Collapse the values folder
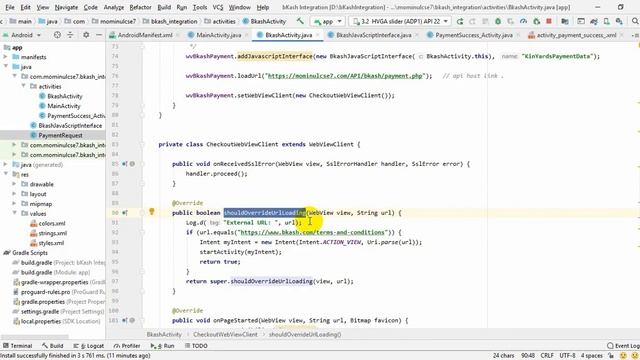The height and width of the screenshot is (360, 640). pyautogui.click(x=14, y=214)
